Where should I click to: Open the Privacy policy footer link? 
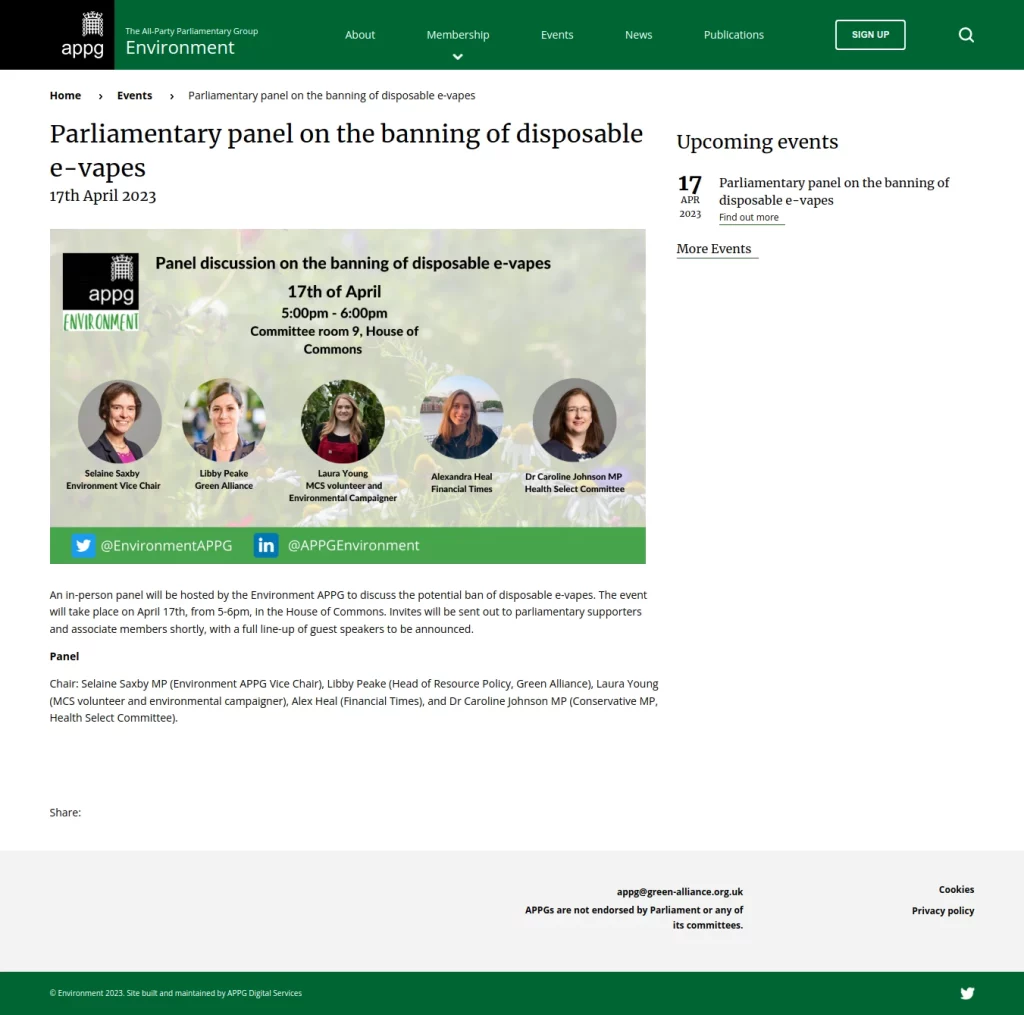942,911
